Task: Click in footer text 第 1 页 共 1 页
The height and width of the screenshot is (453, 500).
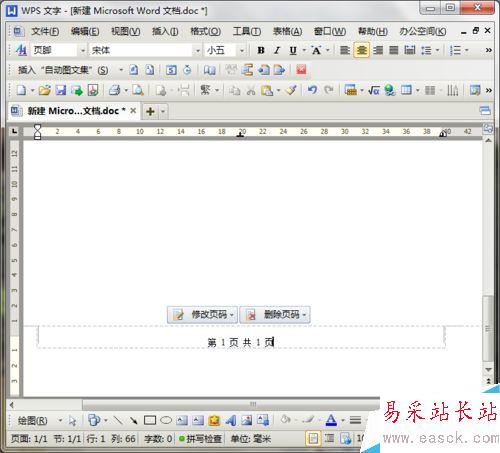Action: (x=241, y=342)
